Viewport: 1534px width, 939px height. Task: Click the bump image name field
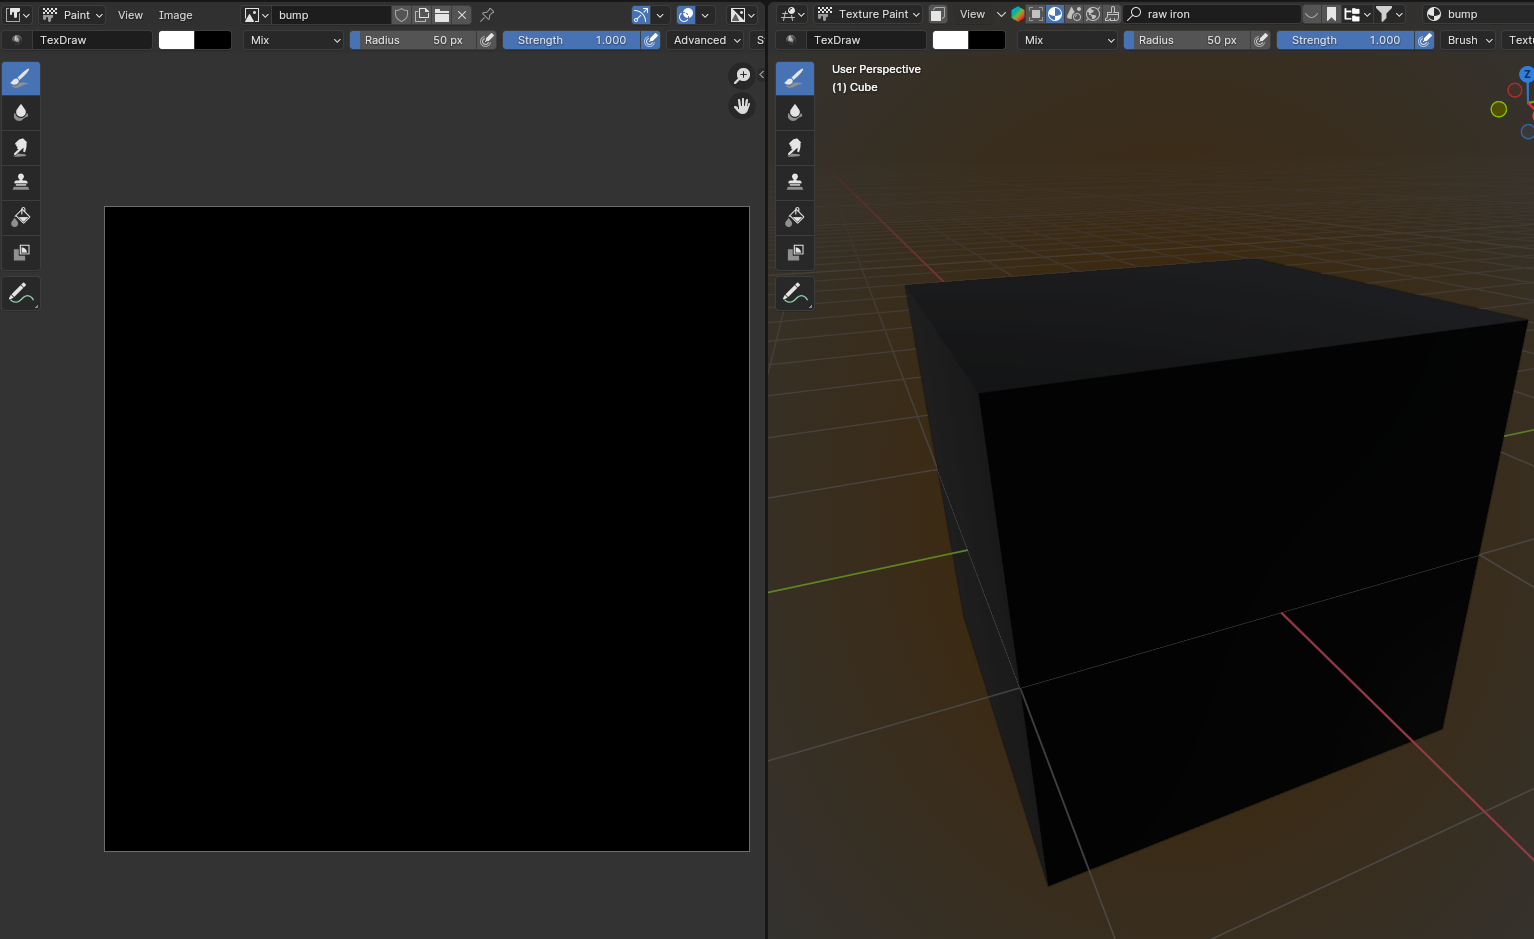pyautogui.click(x=332, y=15)
